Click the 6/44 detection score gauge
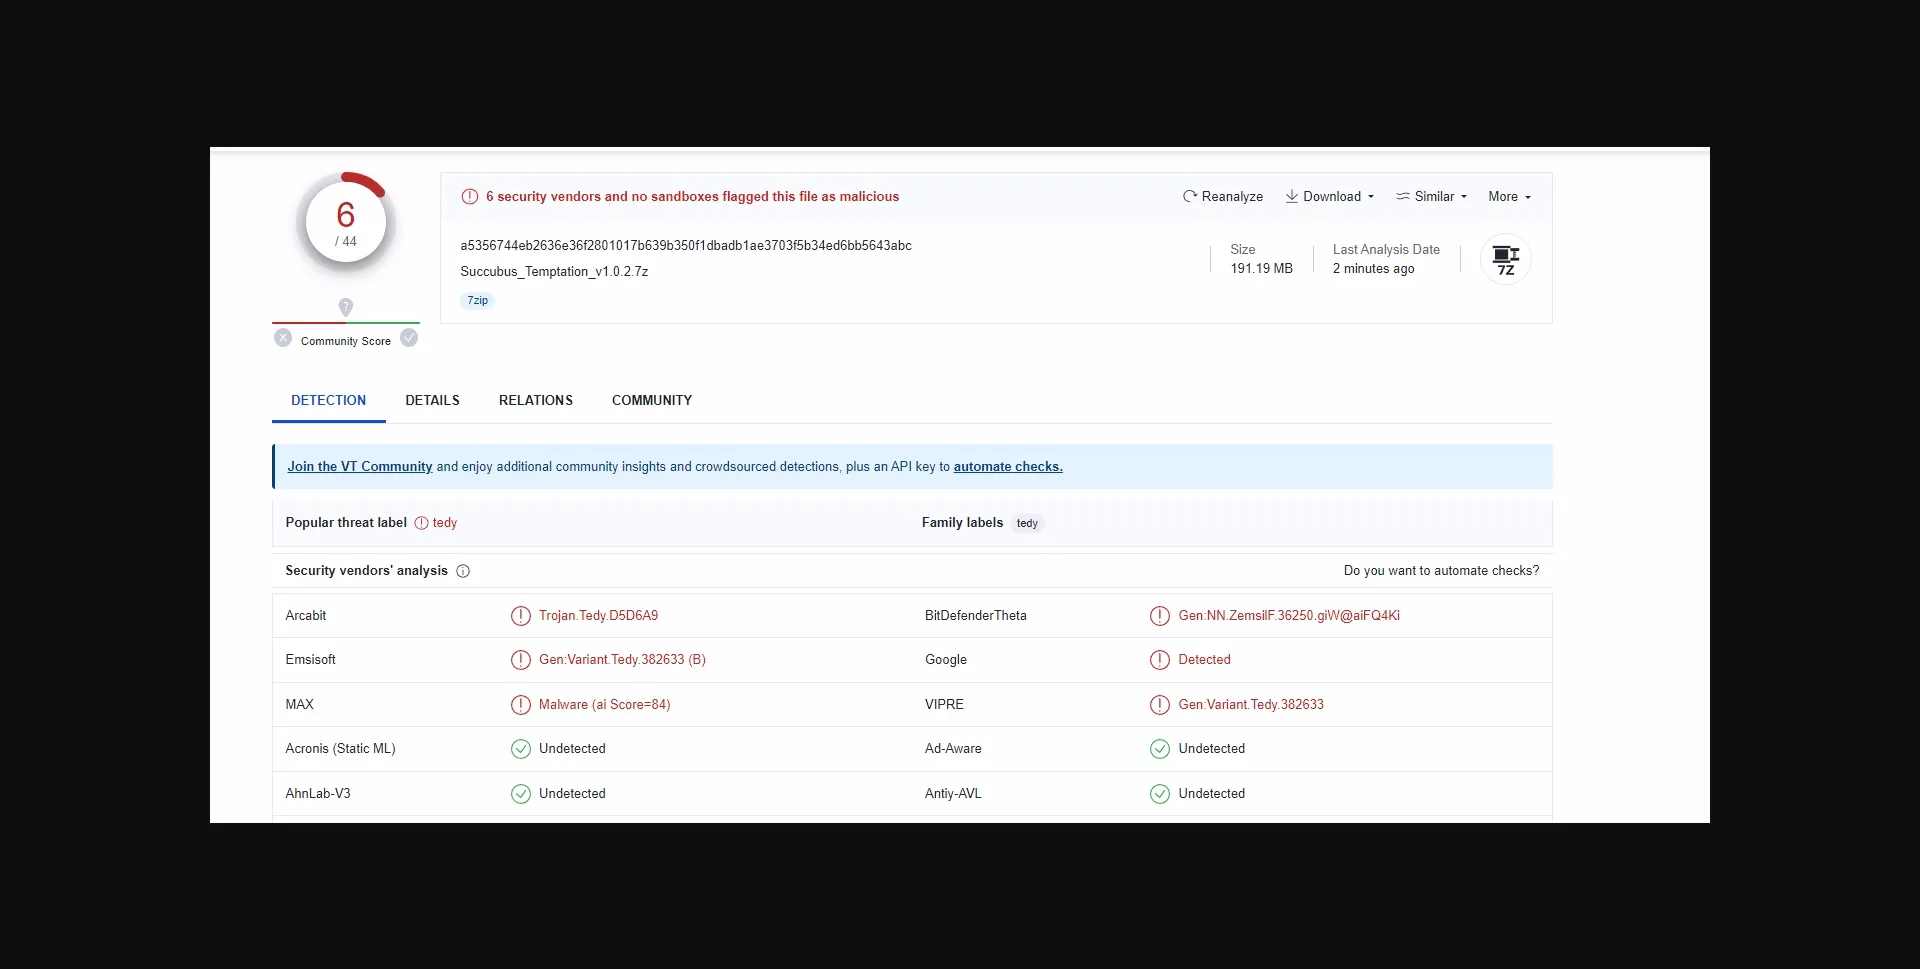Image resolution: width=1920 pixels, height=969 pixels. click(x=346, y=224)
